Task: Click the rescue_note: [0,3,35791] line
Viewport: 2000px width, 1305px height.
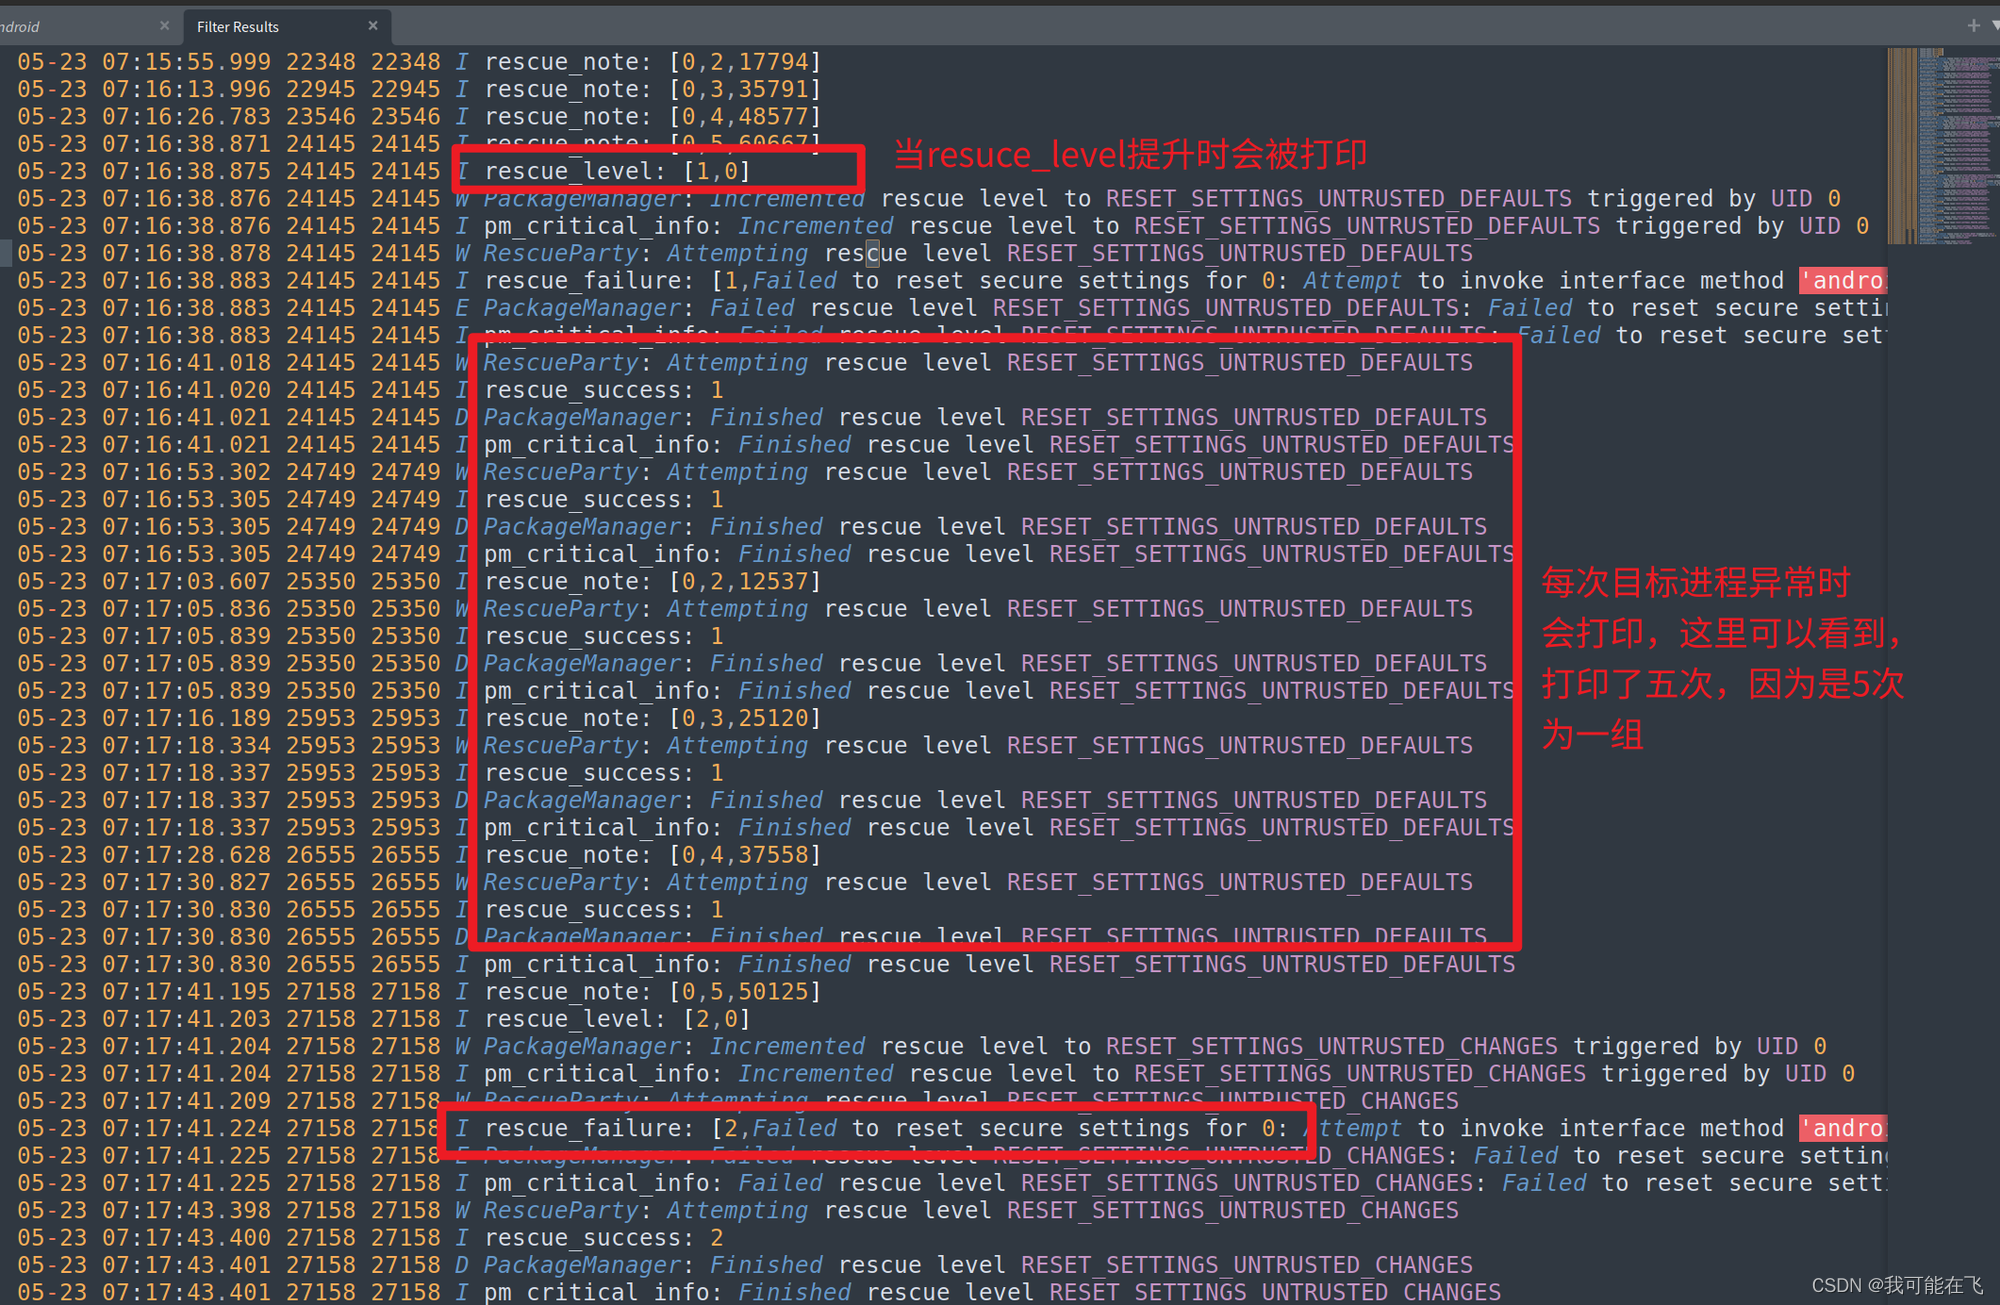Action: pyautogui.click(x=652, y=90)
